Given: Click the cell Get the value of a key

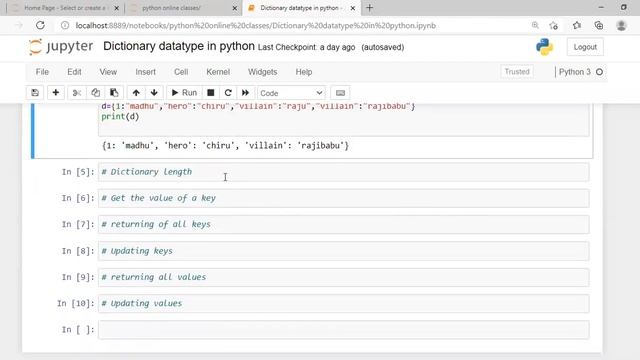Looking at the screenshot, I should pos(344,198).
